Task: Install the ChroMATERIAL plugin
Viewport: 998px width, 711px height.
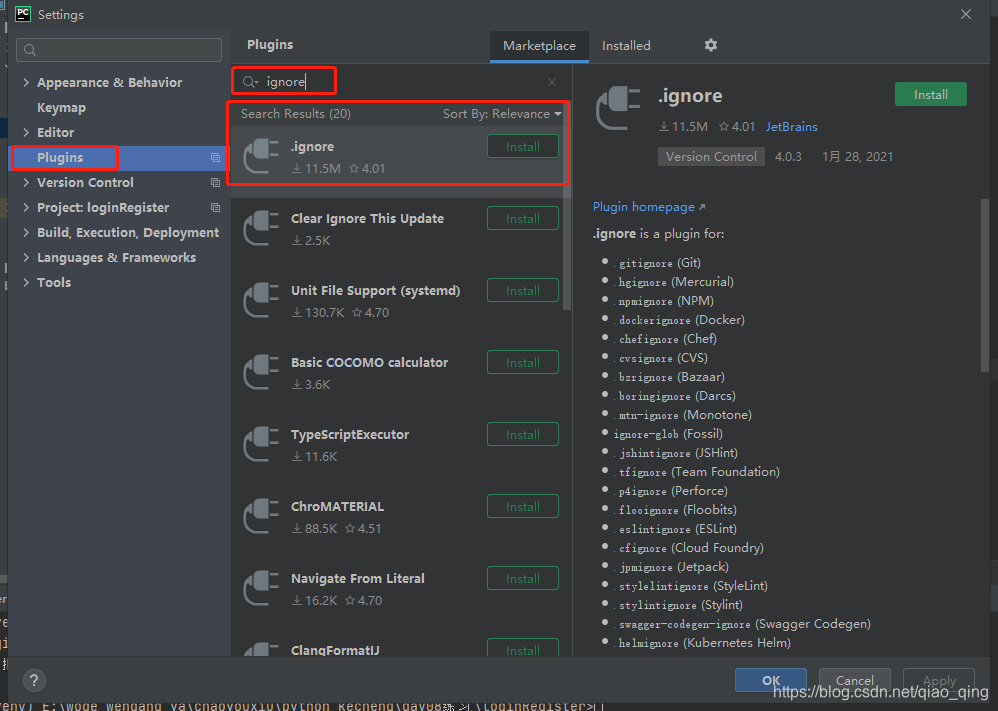Action: coord(523,506)
